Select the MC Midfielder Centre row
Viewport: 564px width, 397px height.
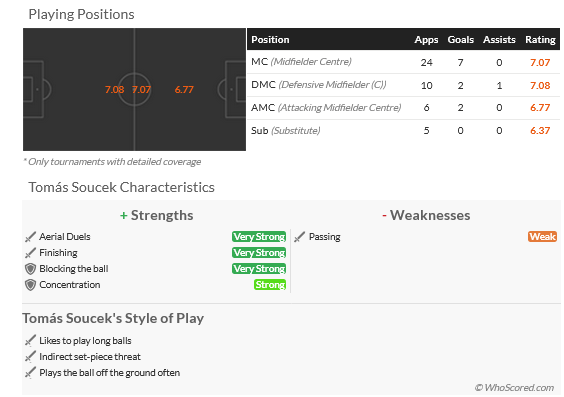403,62
